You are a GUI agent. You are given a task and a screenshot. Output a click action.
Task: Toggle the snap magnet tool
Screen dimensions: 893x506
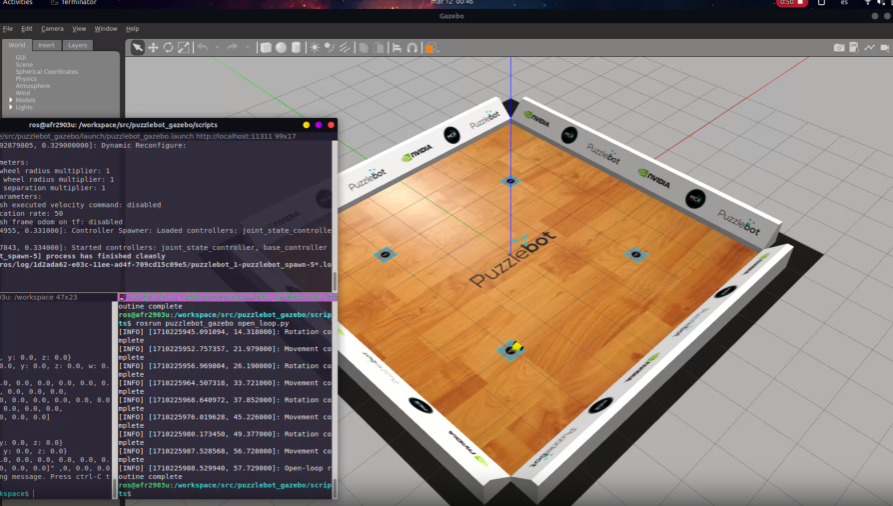pos(412,47)
